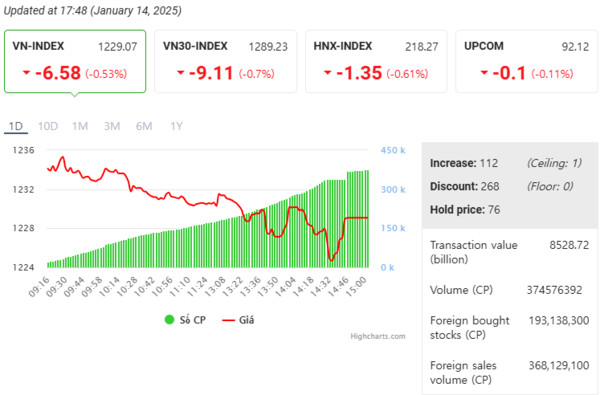This screenshot has height=395, width=600.
Task: Switch to the HNX-INDEX card
Action: [x=376, y=61]
